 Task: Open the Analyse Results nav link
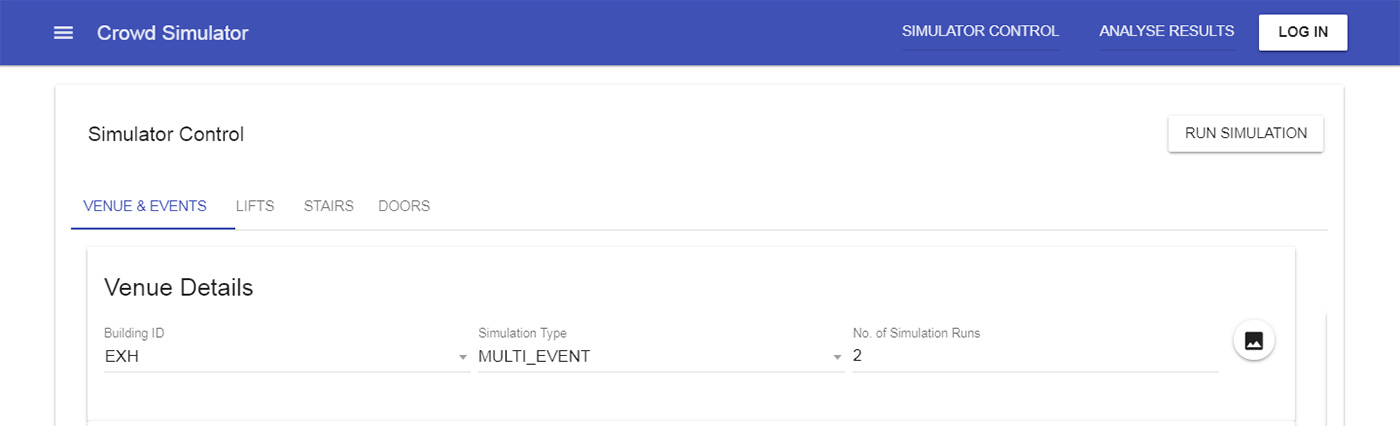(1167, 32)
